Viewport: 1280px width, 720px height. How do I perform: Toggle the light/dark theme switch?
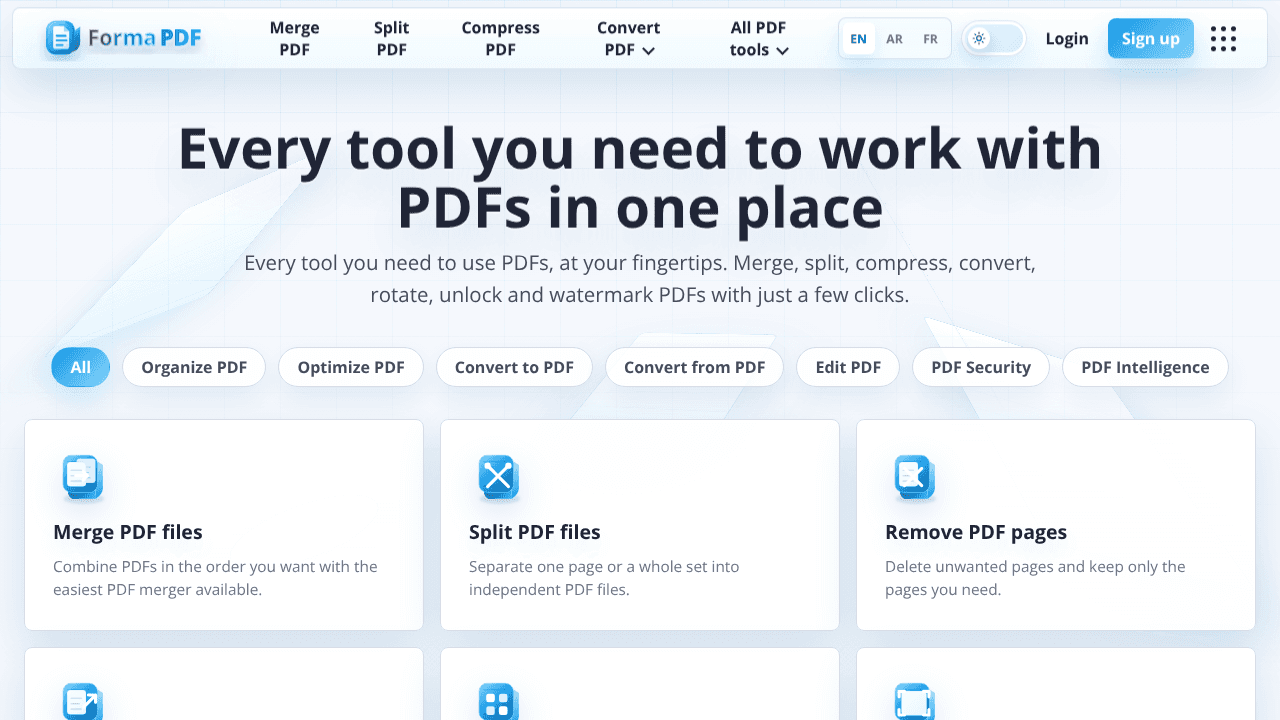pos(994,39)
